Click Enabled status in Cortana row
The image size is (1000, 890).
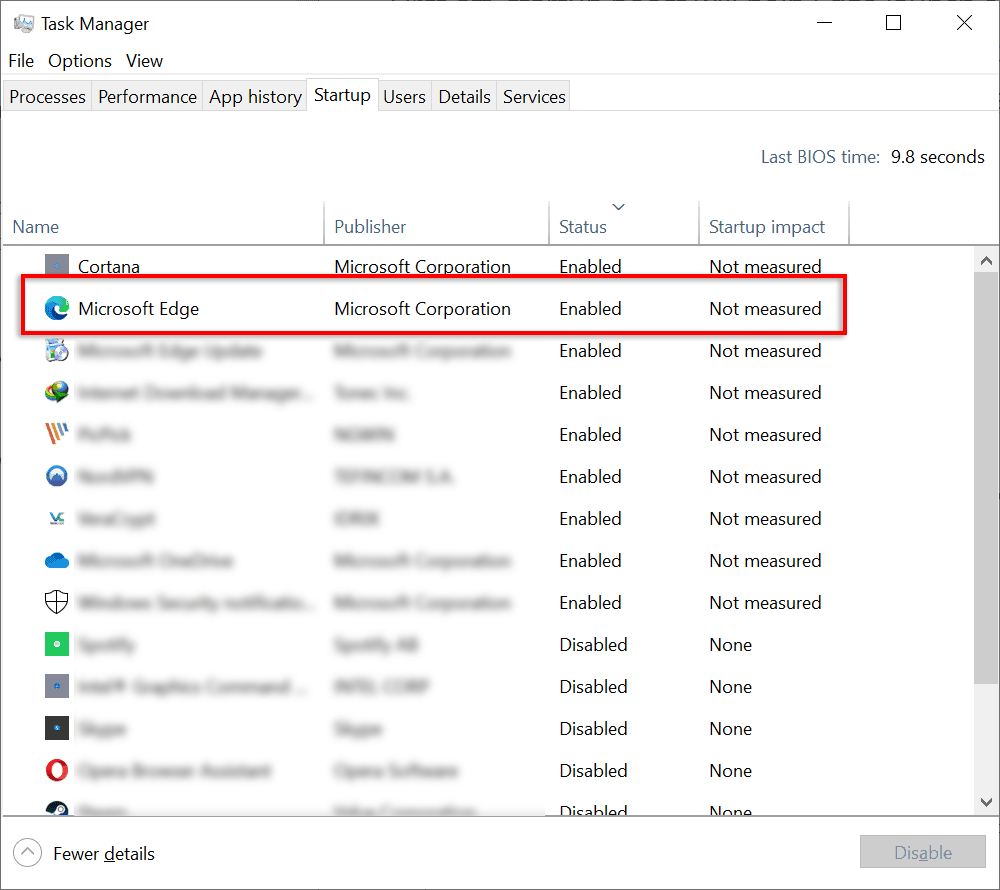[x=590, y=266]
